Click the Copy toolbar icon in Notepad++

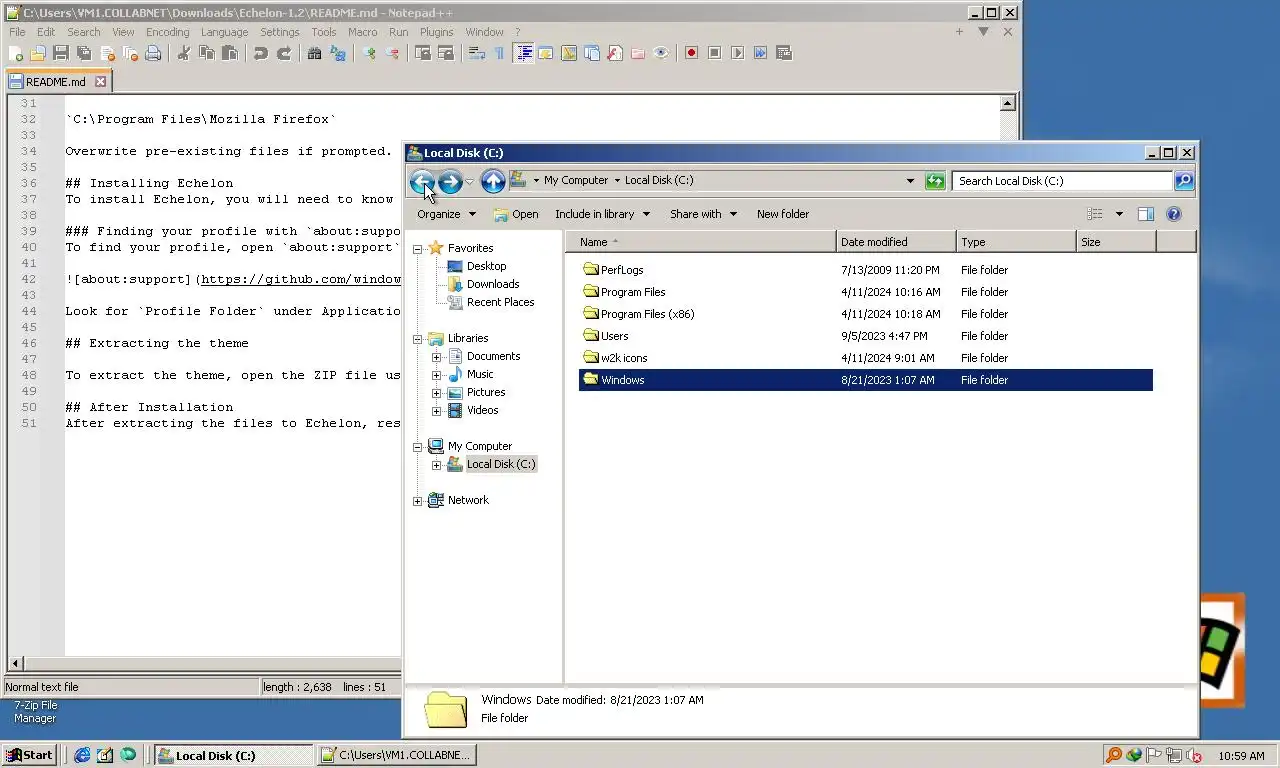(x=206, y=53)
